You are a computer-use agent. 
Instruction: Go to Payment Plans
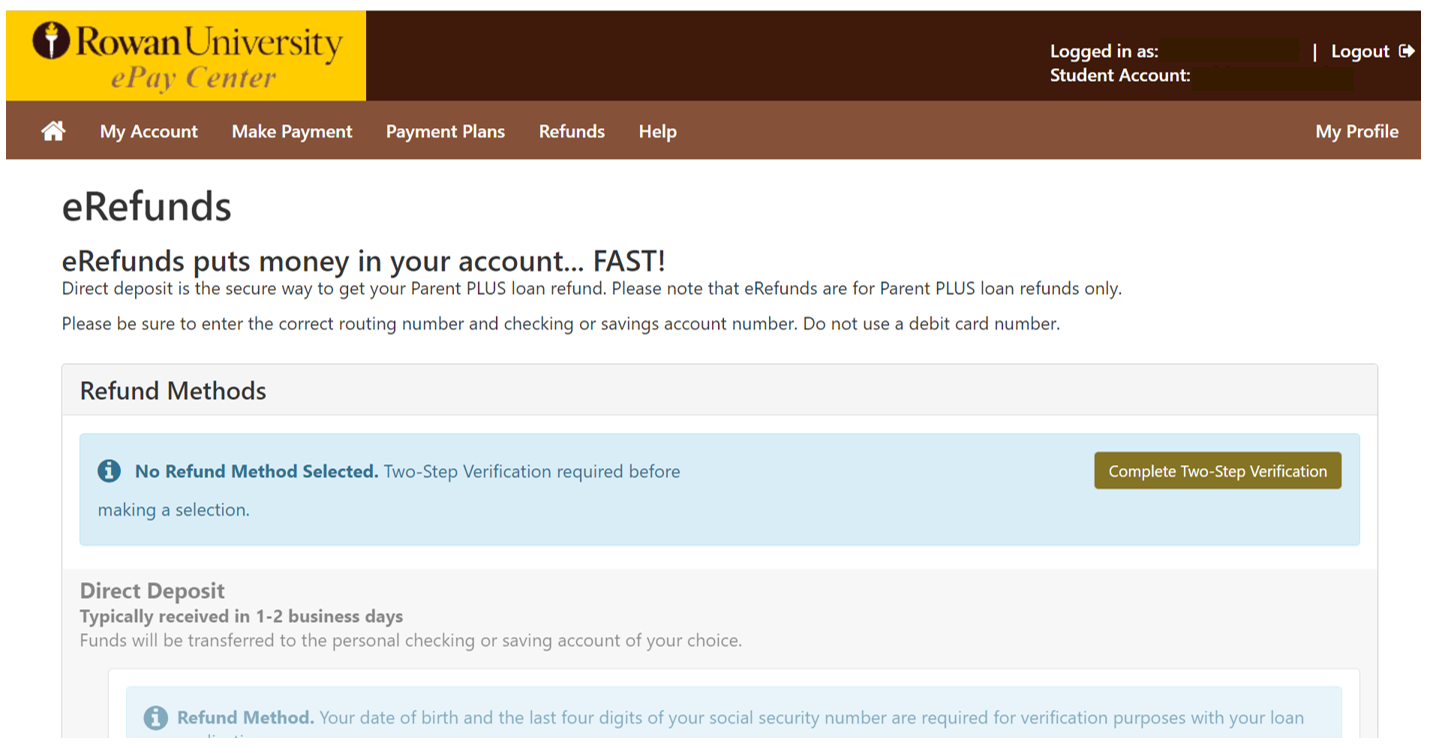pyautogui.click(x=445, y=131)
